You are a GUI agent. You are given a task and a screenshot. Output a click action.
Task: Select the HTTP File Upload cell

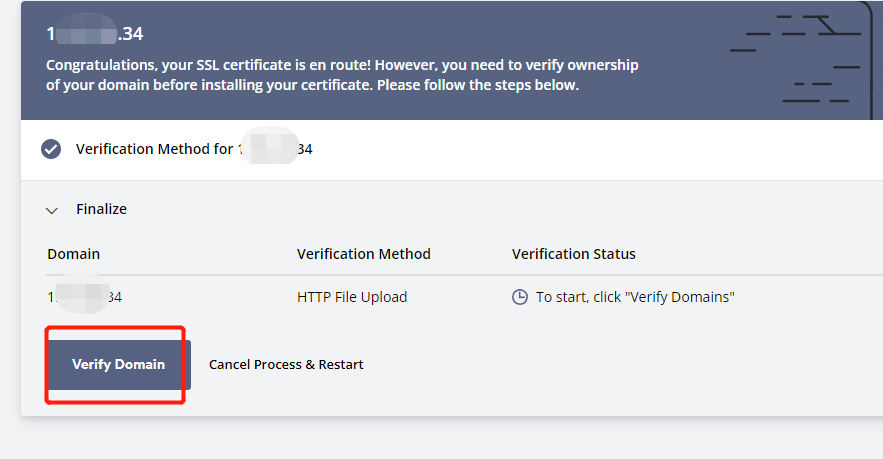tap(352, 297)
